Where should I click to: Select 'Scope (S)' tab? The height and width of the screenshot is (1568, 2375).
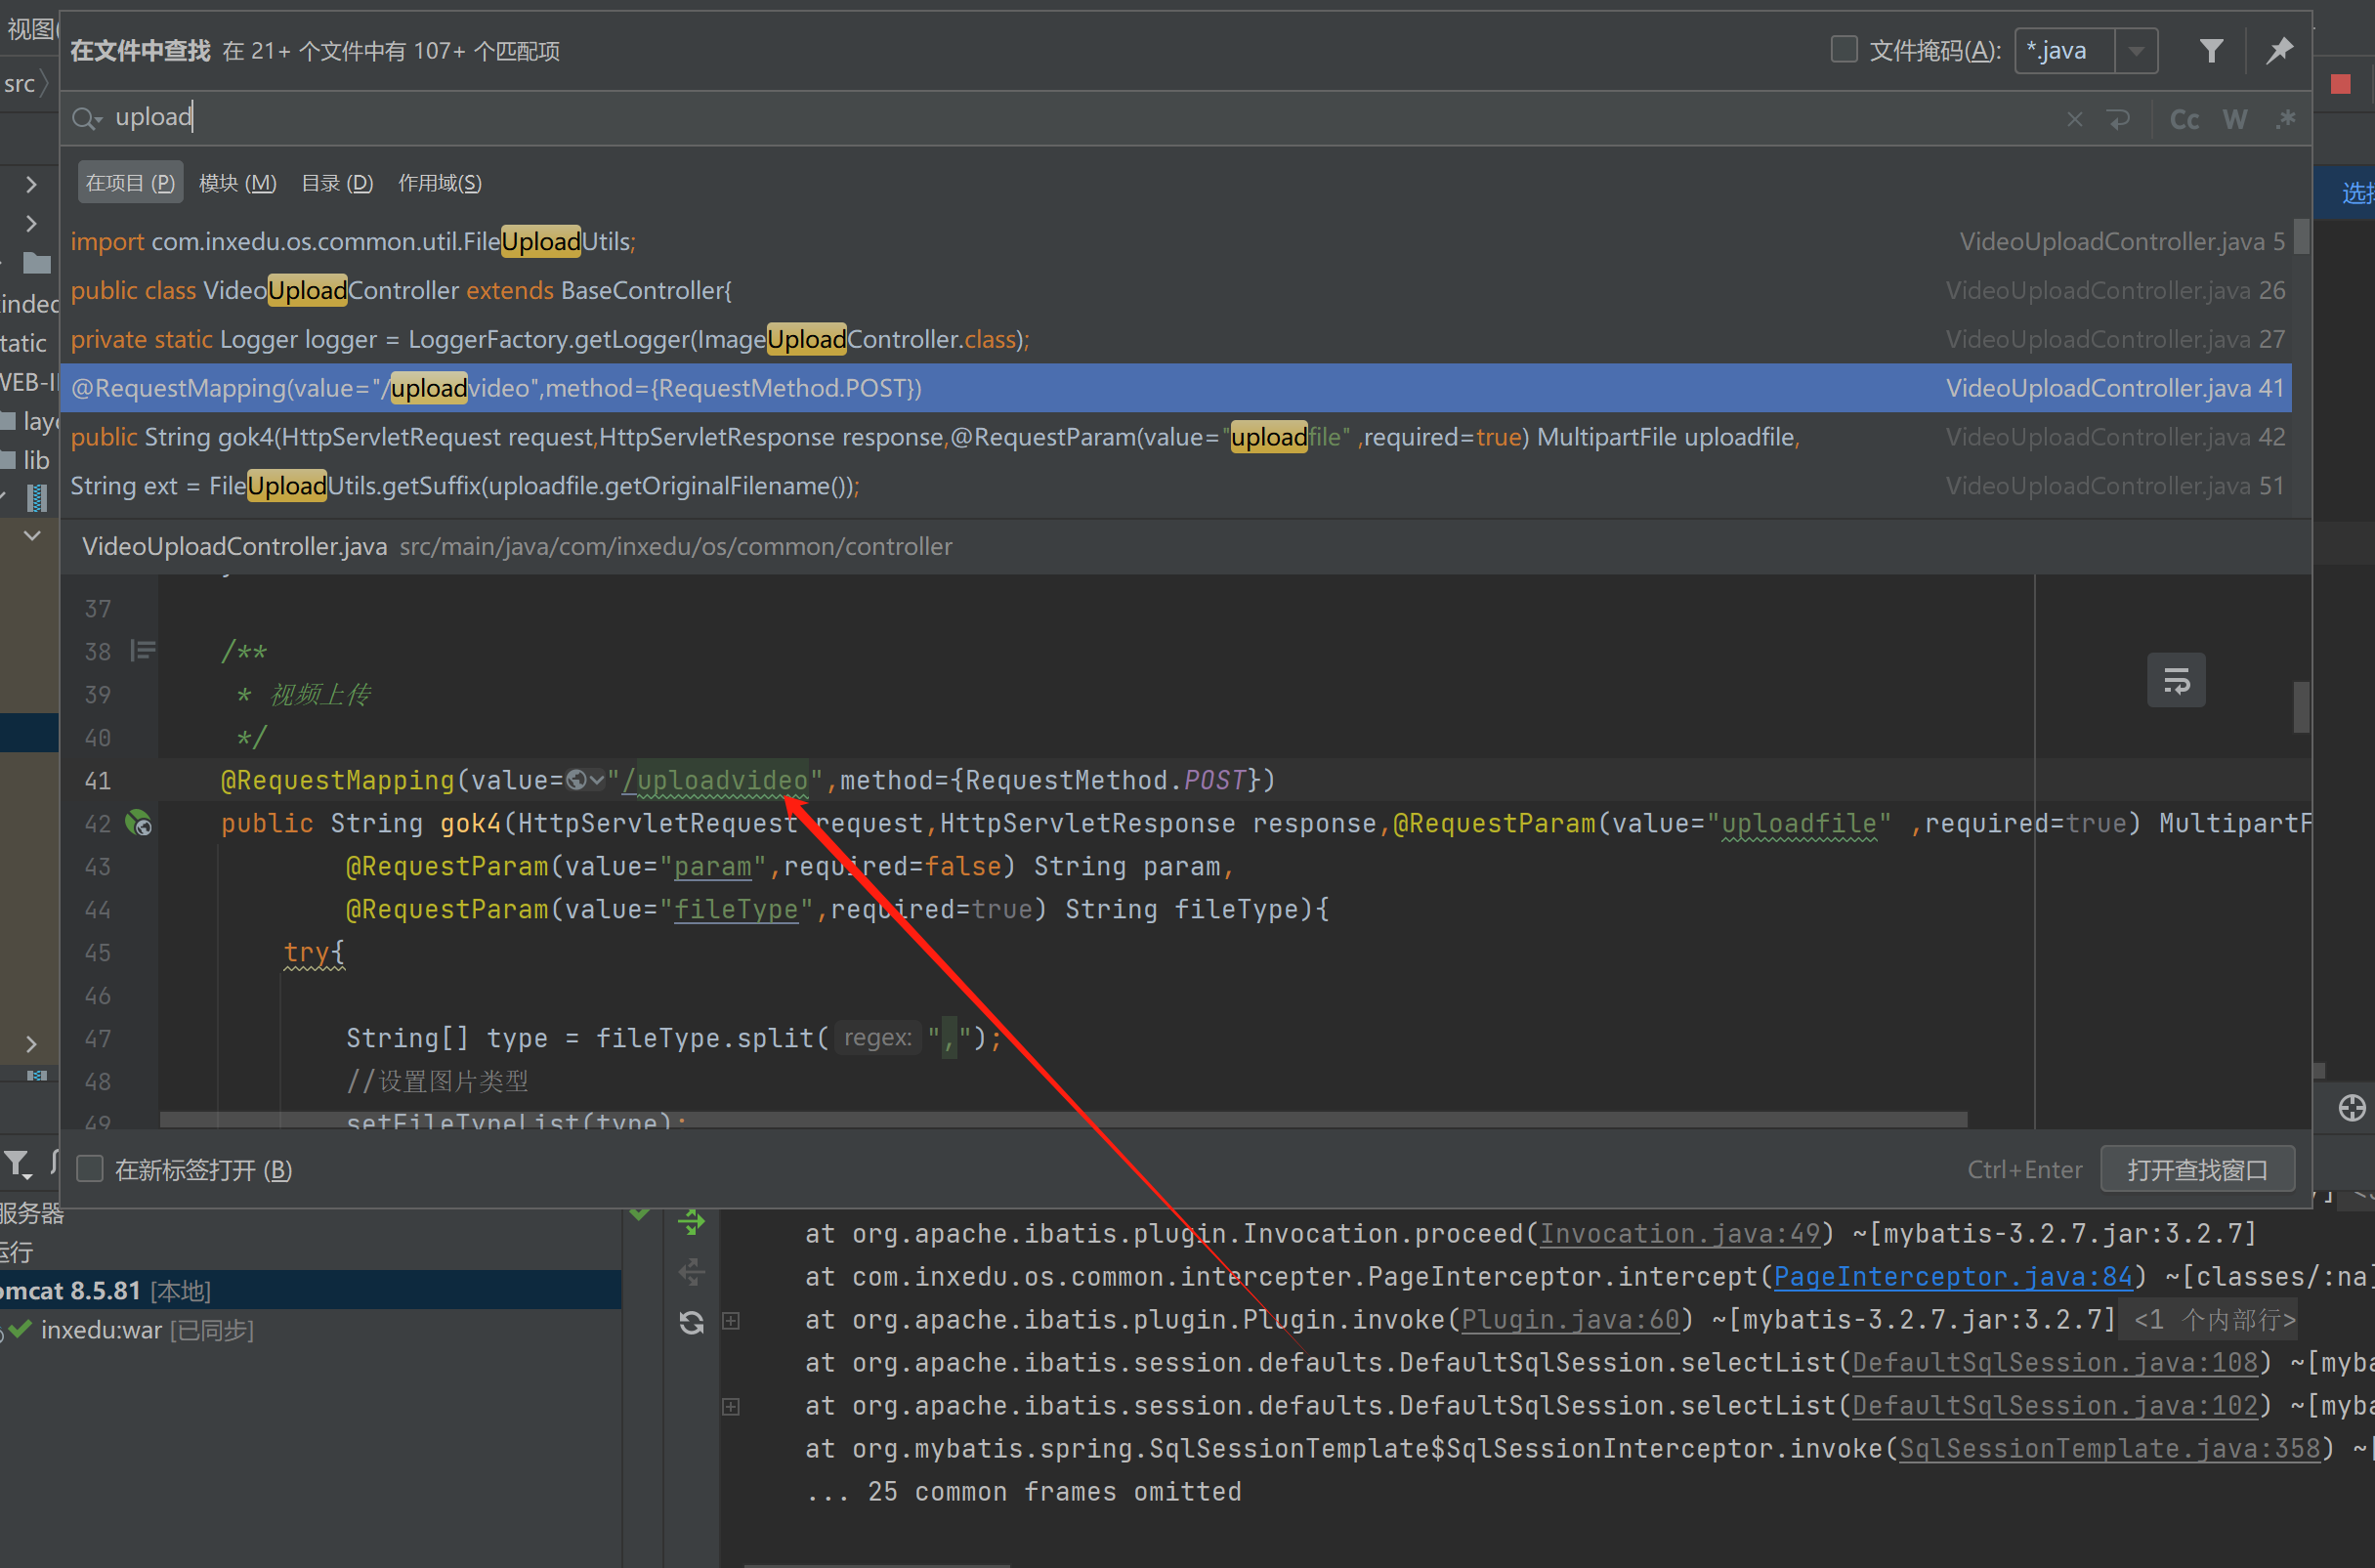click(x=440, y=183)
